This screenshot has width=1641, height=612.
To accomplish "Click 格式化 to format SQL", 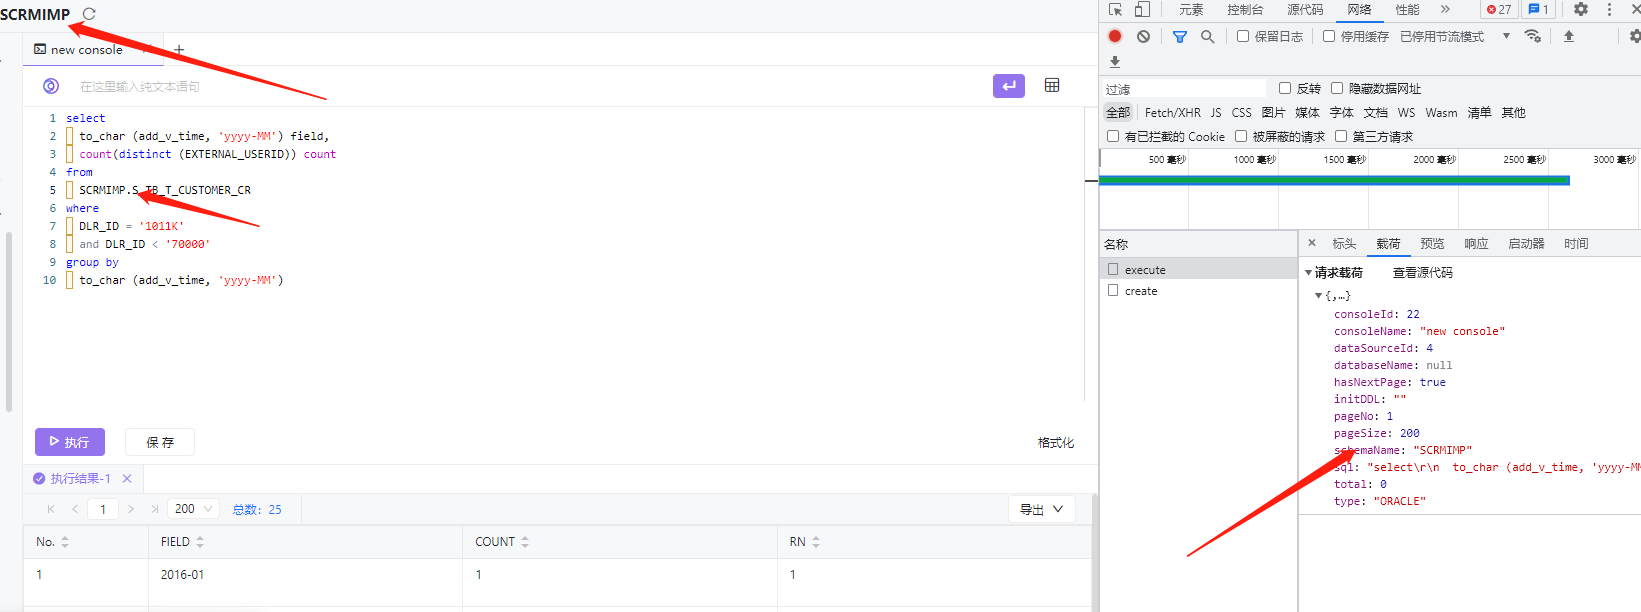I will click(x=1056, y=443).
